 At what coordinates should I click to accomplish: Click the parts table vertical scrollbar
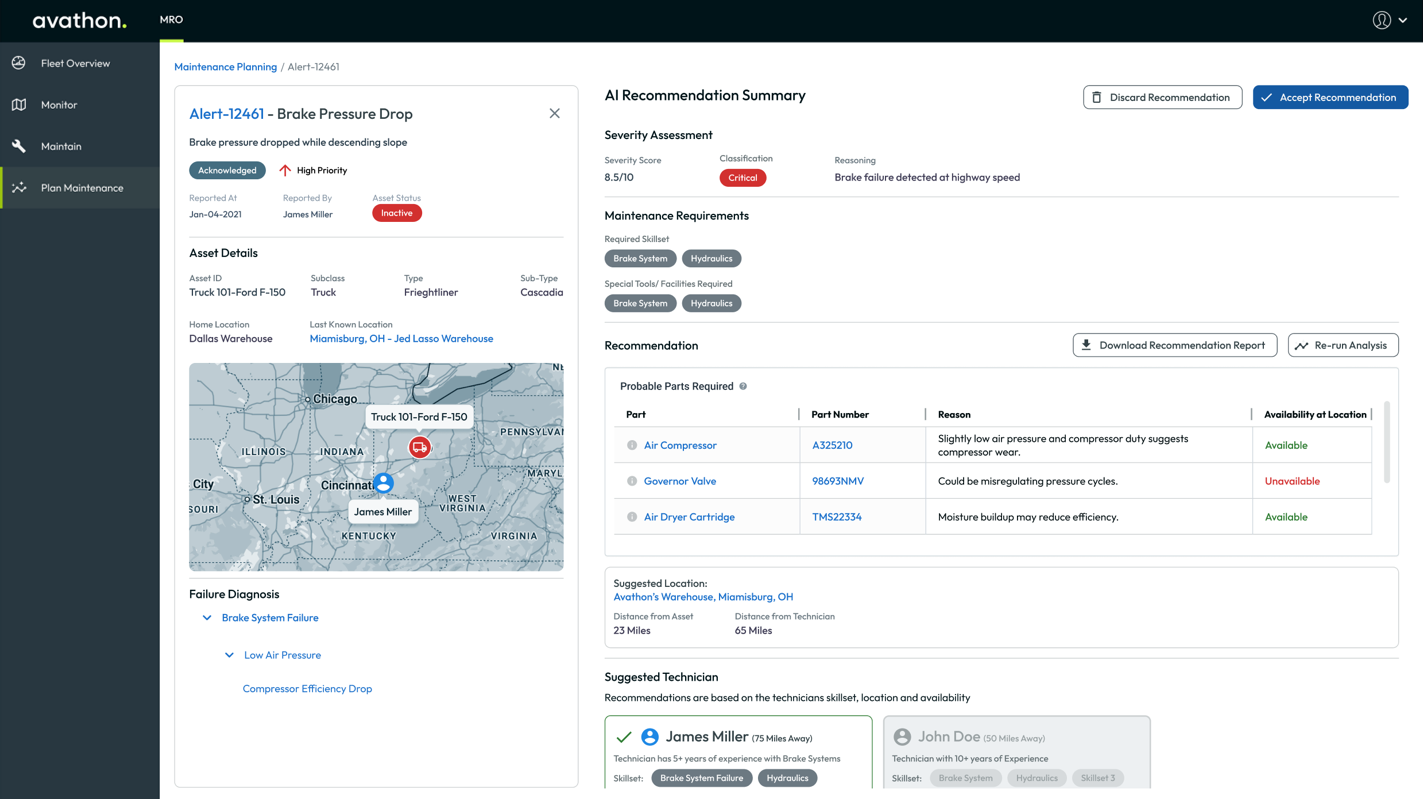tap(1386, 443)
